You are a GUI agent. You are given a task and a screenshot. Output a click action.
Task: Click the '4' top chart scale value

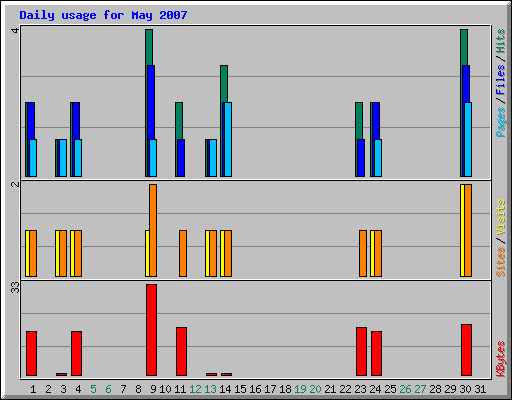coord(15,30)
